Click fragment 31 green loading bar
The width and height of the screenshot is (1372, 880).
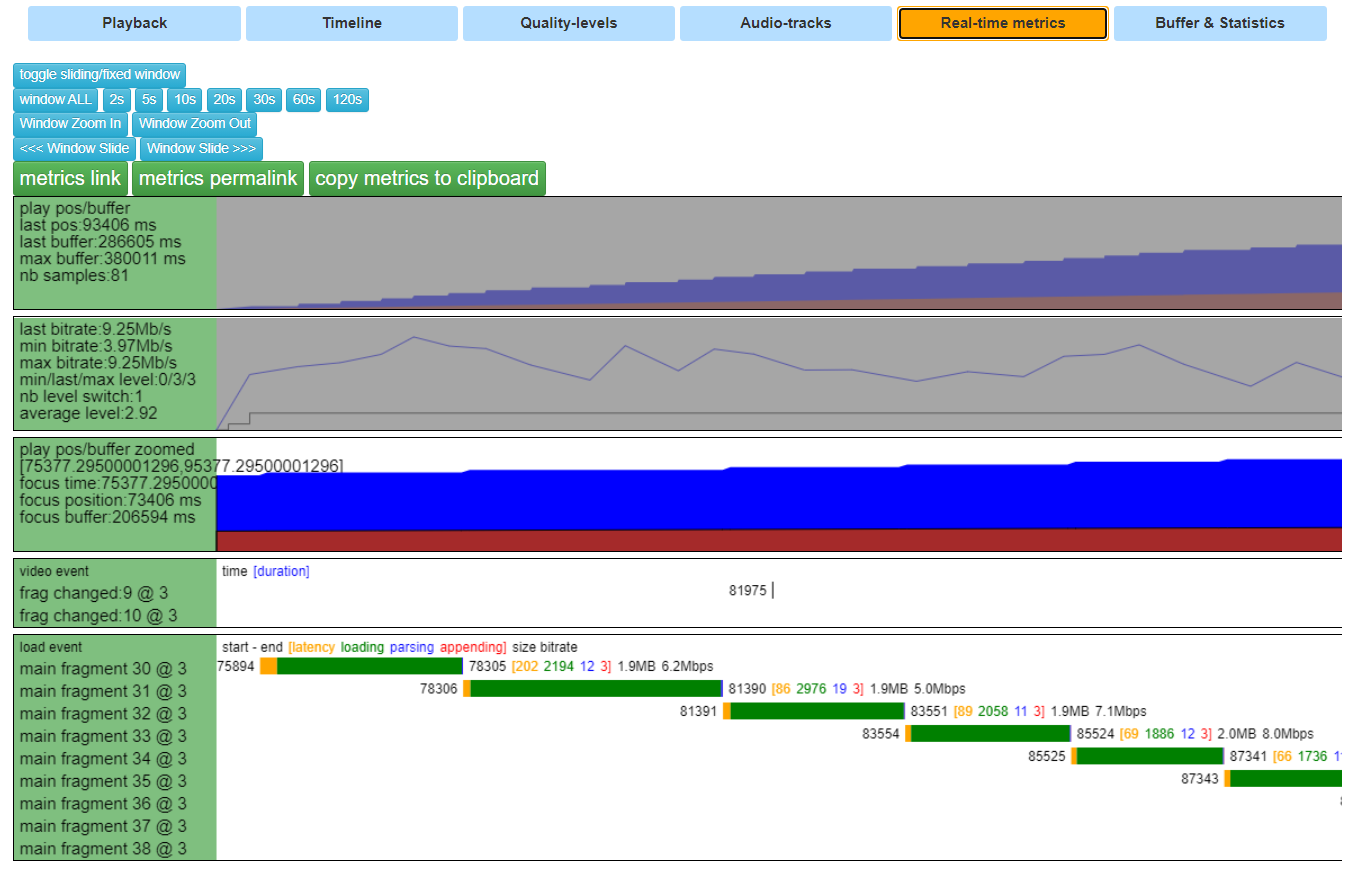[x=595, y=689]
